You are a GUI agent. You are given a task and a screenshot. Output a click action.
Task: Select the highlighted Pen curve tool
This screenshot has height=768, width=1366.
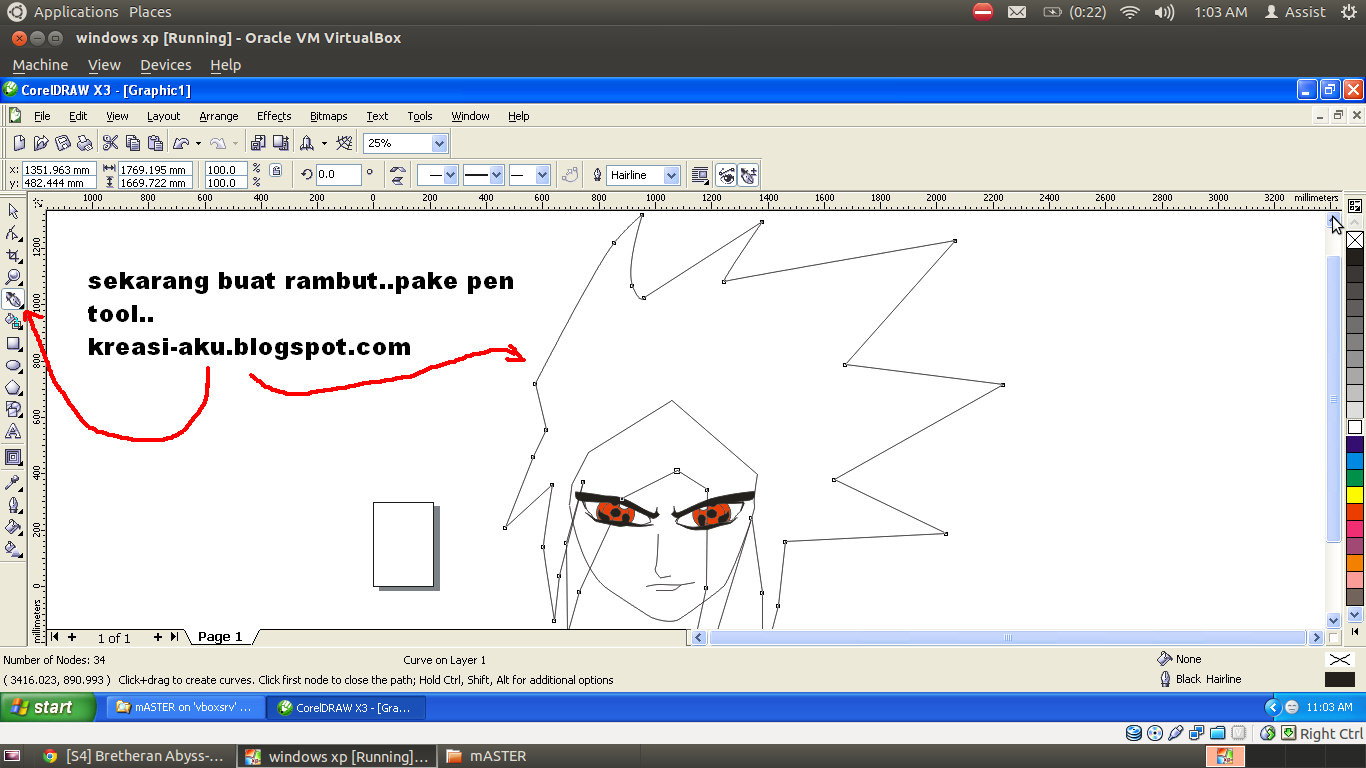[13, 299]
